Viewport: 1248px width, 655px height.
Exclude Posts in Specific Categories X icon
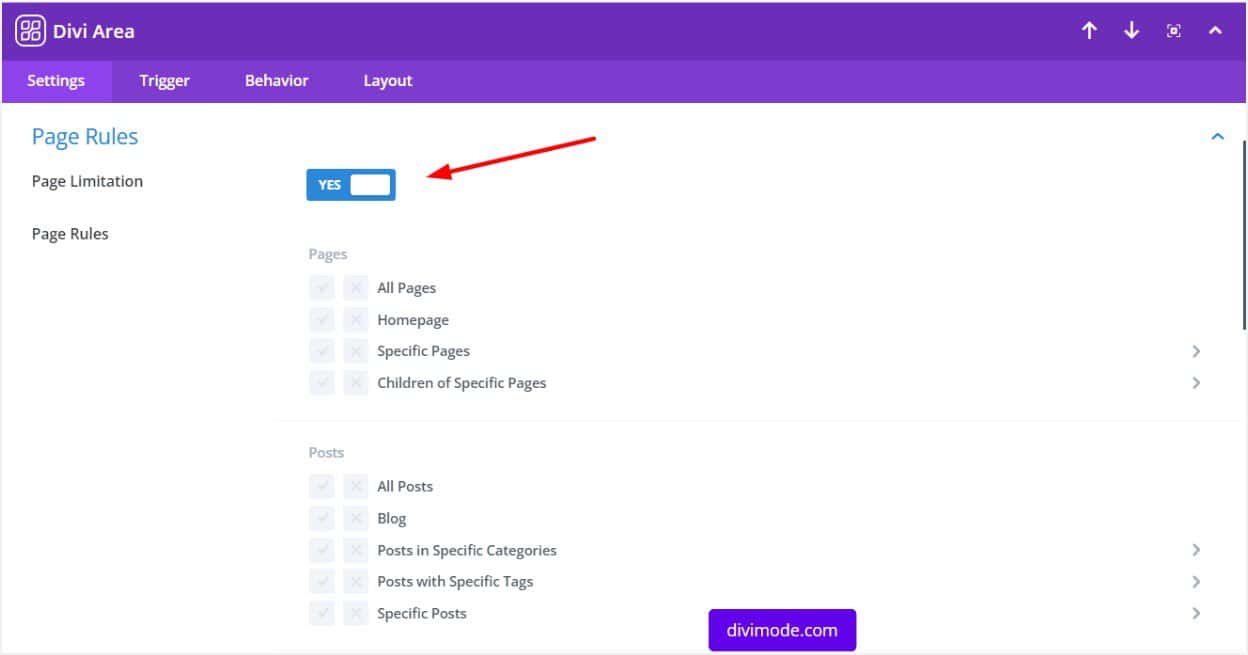coord(356,550)
